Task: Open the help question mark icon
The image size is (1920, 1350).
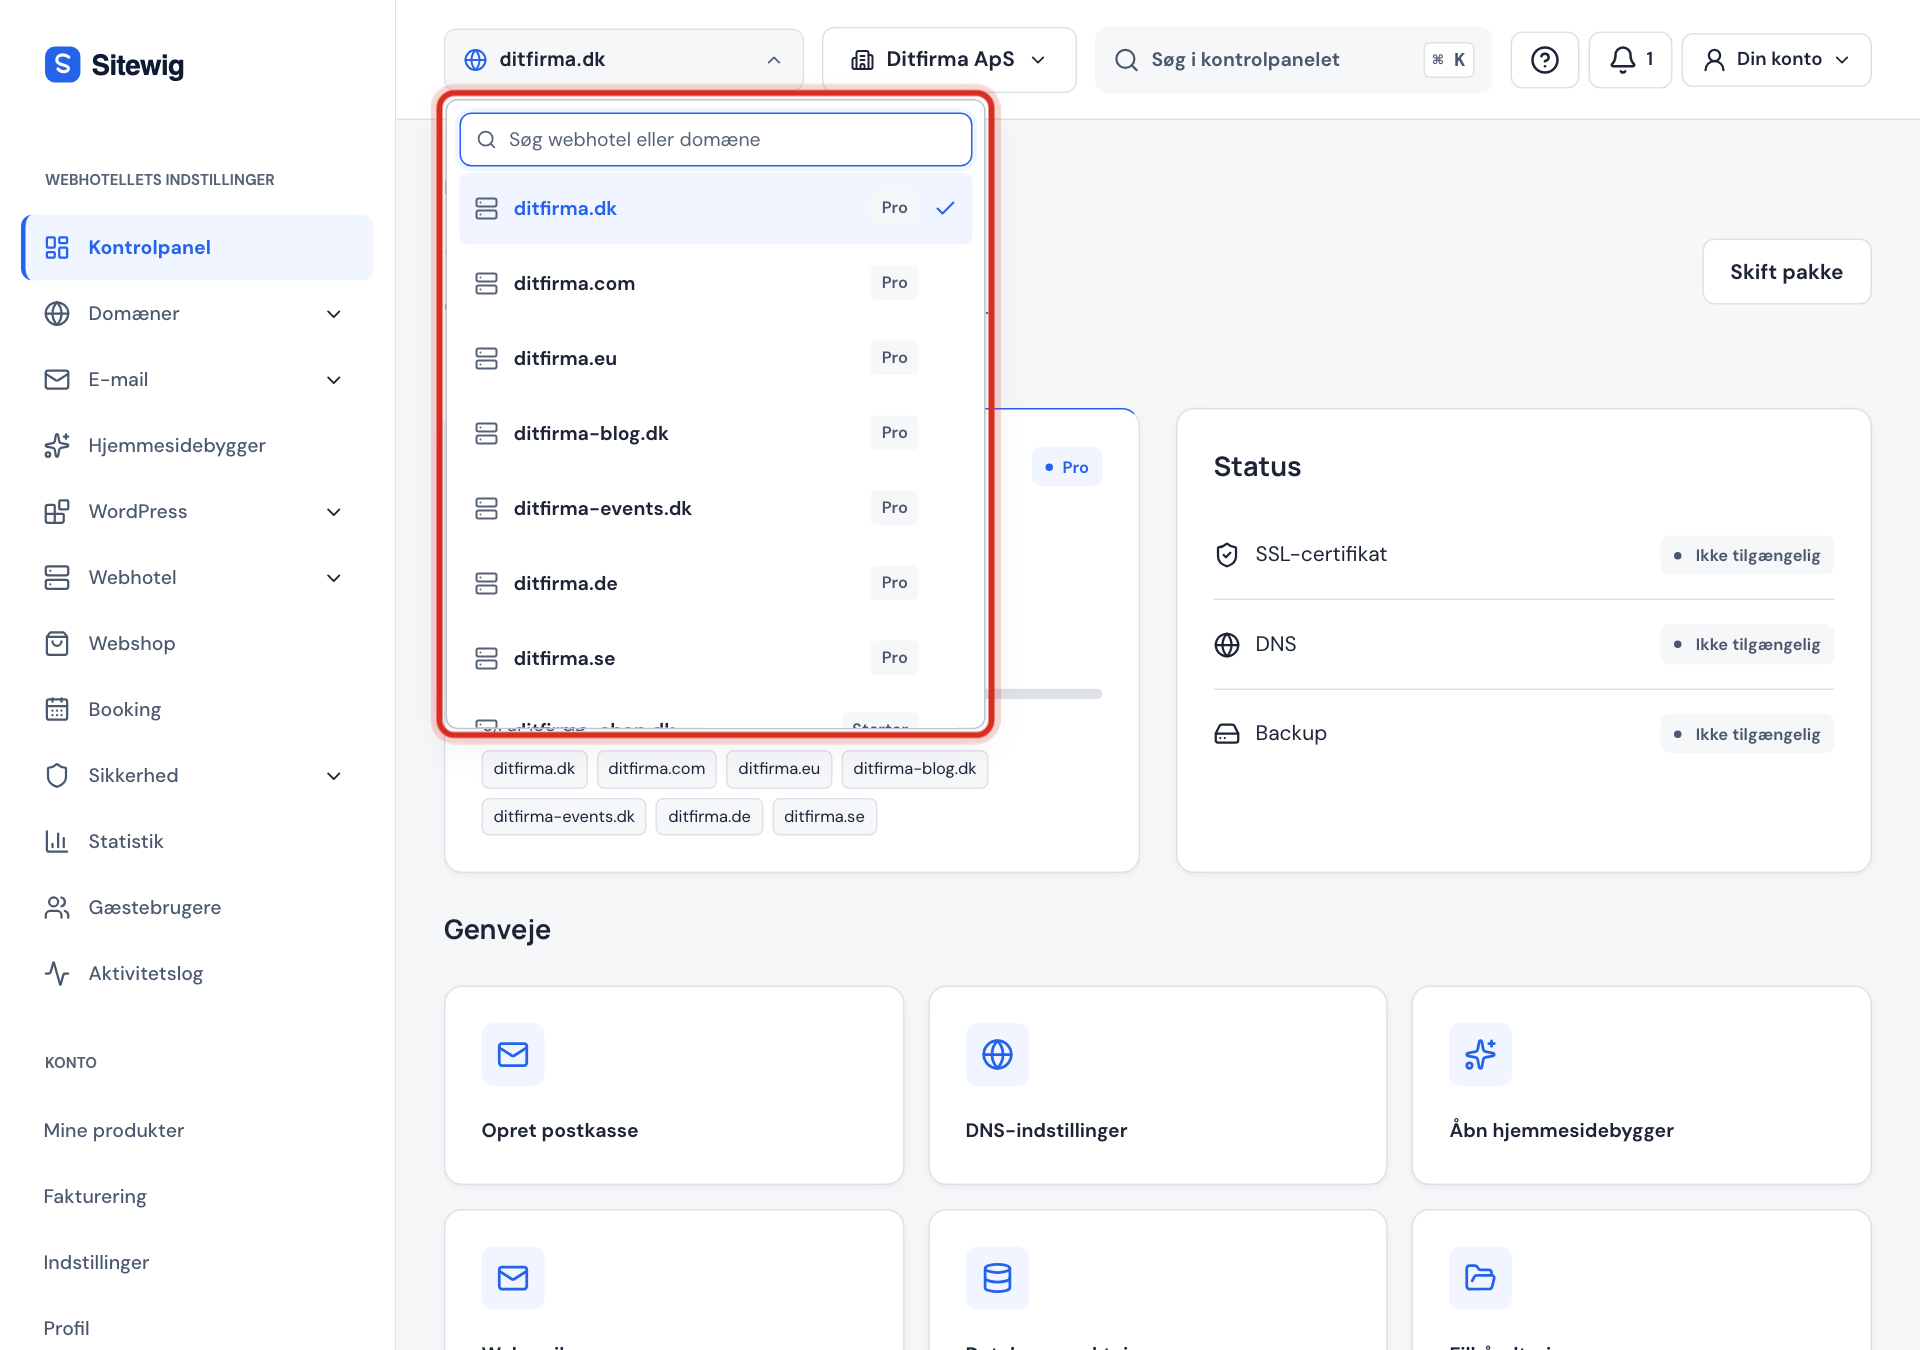Action: 1544,60
